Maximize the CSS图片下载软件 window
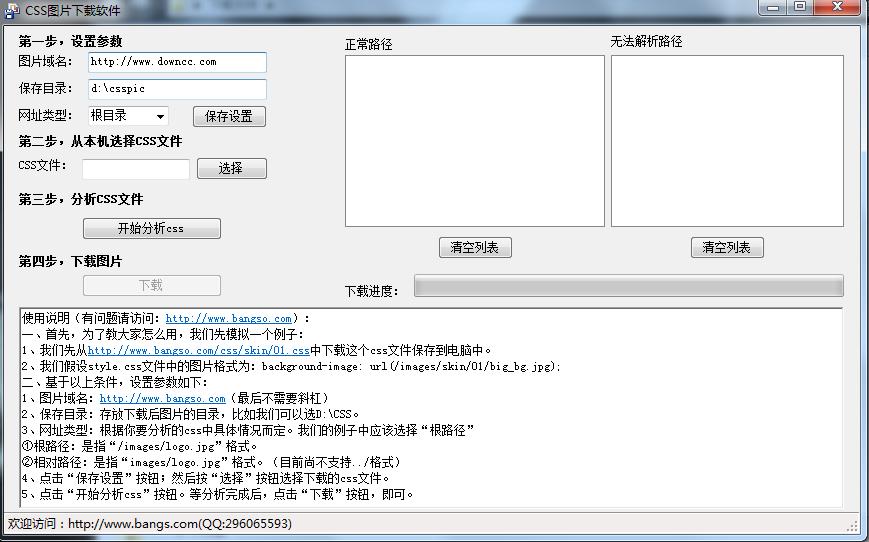 pos(800,7)
